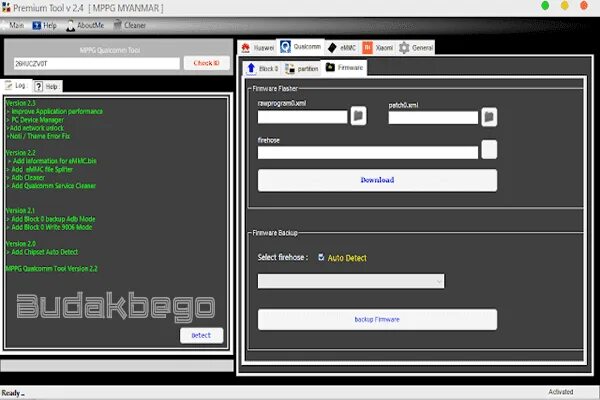Image resolution: width=600 pixels, height=400 pixels.
Task: Click 'Add Chipset Auto Detect' log line
Action: 44,252
